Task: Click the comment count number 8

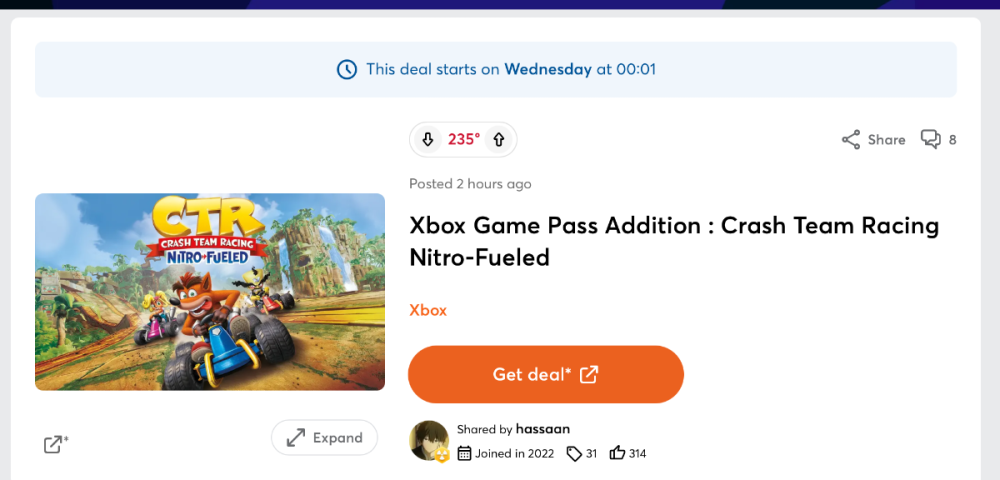Action: click(952, 140)
